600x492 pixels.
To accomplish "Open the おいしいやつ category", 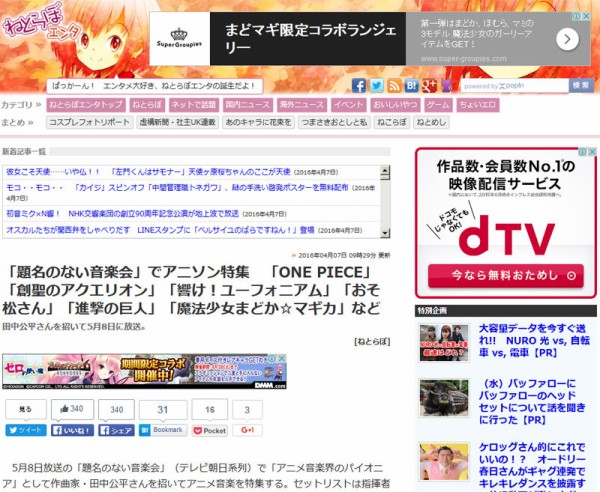I will point(395,105).
